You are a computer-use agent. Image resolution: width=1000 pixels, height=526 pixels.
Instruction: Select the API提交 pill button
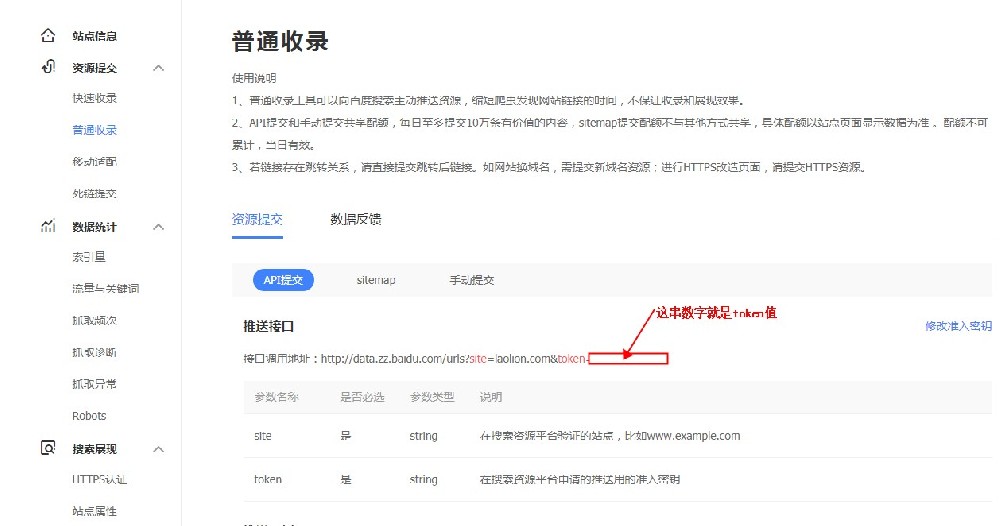click(283, 280)
